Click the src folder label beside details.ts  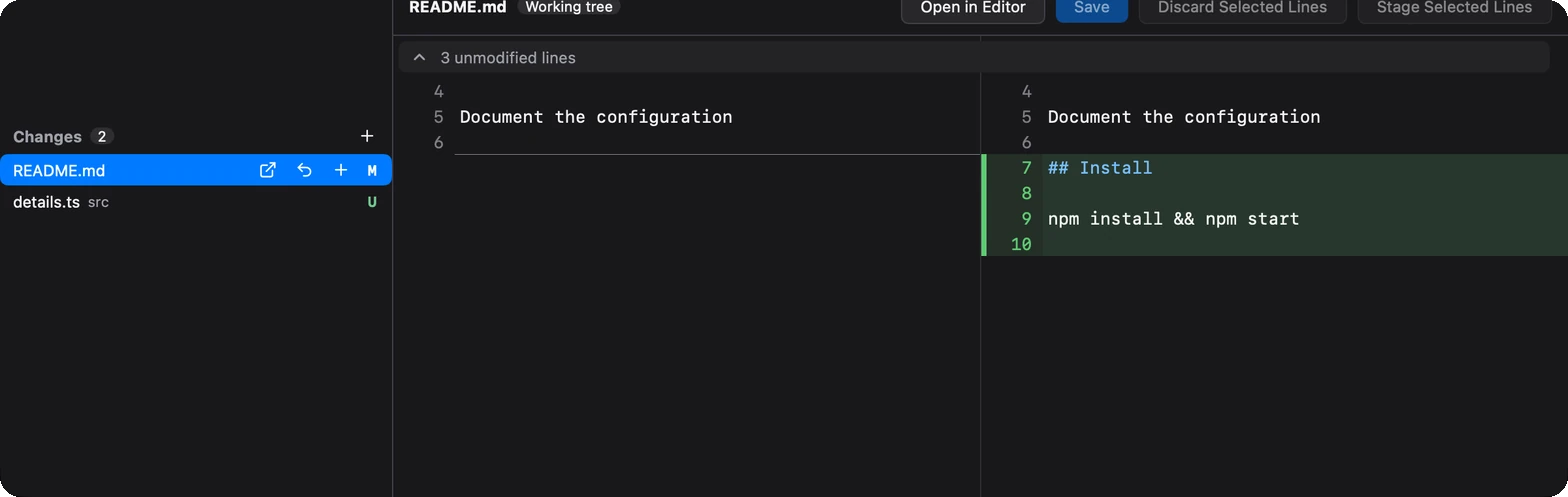[98, 203]
